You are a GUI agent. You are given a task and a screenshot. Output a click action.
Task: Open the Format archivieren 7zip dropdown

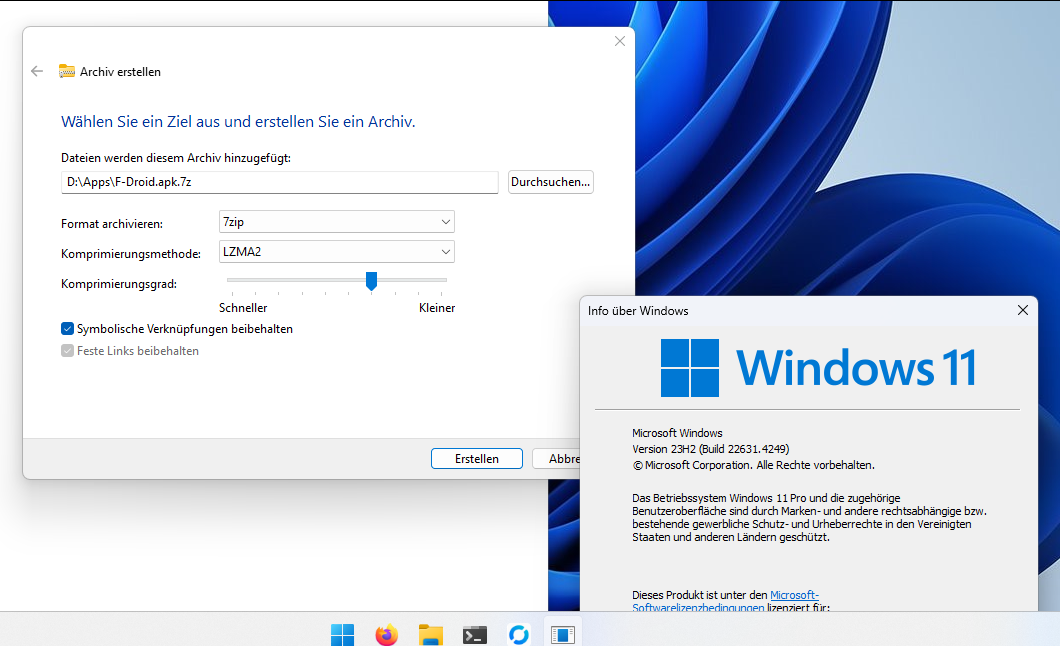(x=337, y=222)
